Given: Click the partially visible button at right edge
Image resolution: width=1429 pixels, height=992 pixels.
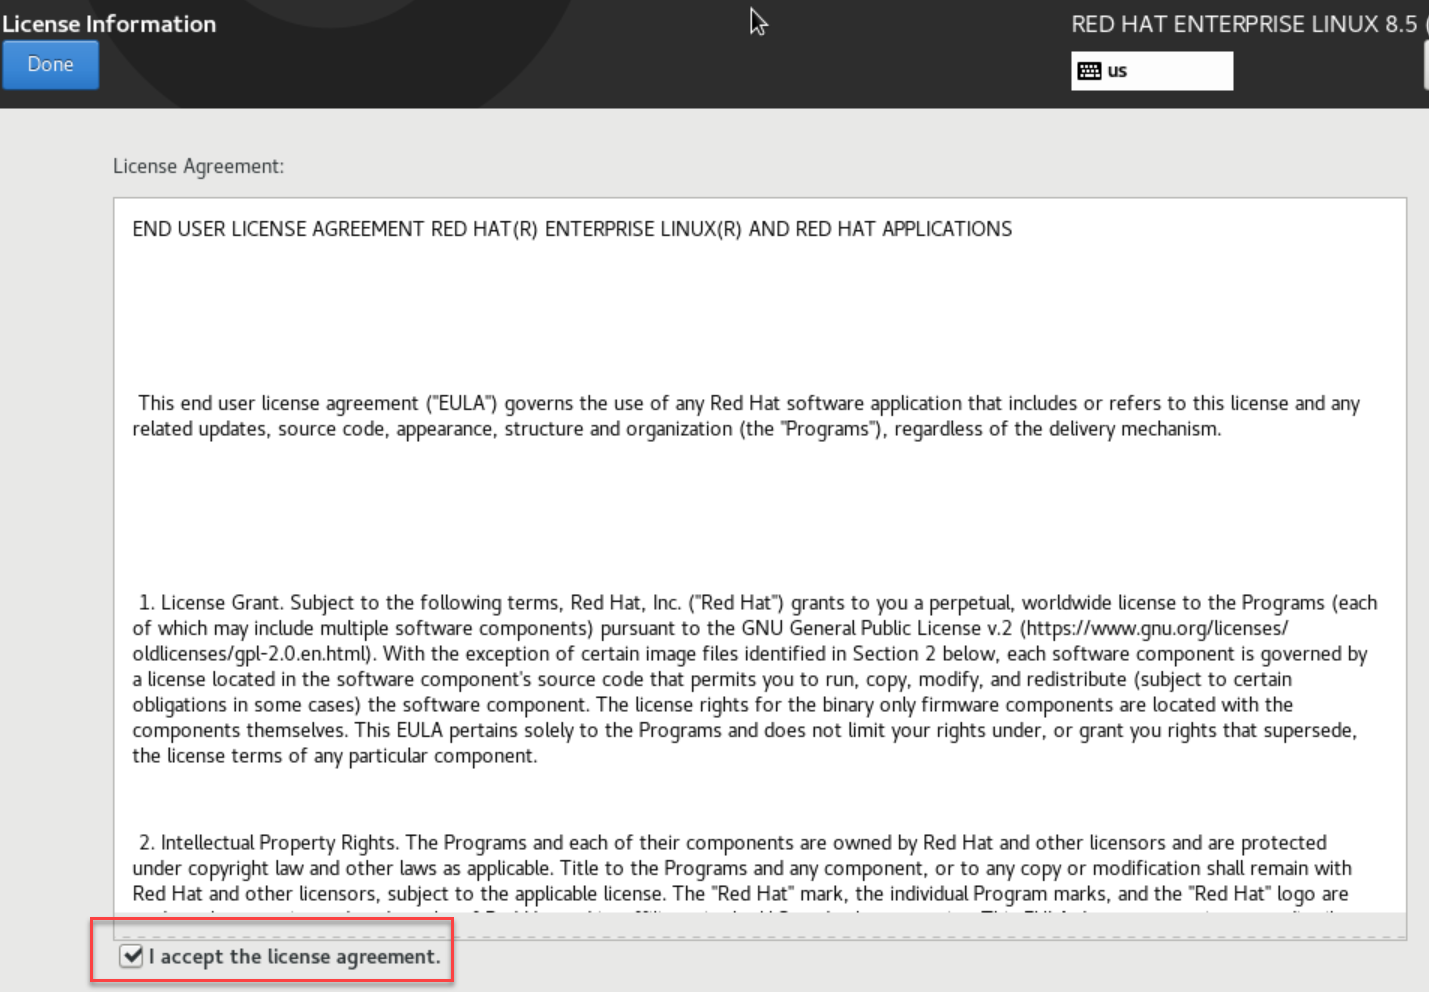Looking at the screenshot, I should coord(1425,68).
